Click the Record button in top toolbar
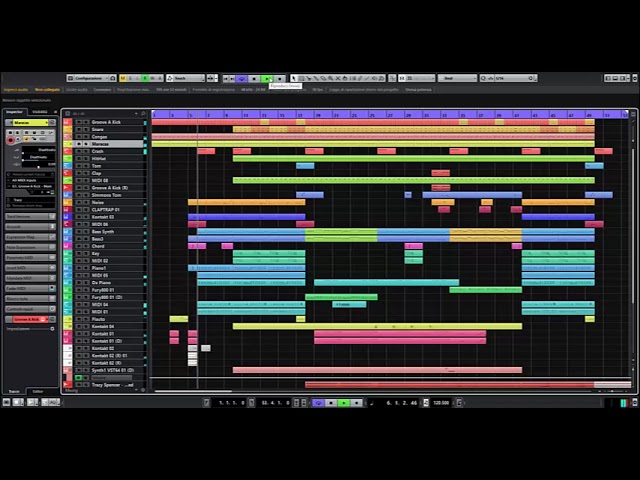640x480 pixels. pos(280,78)
